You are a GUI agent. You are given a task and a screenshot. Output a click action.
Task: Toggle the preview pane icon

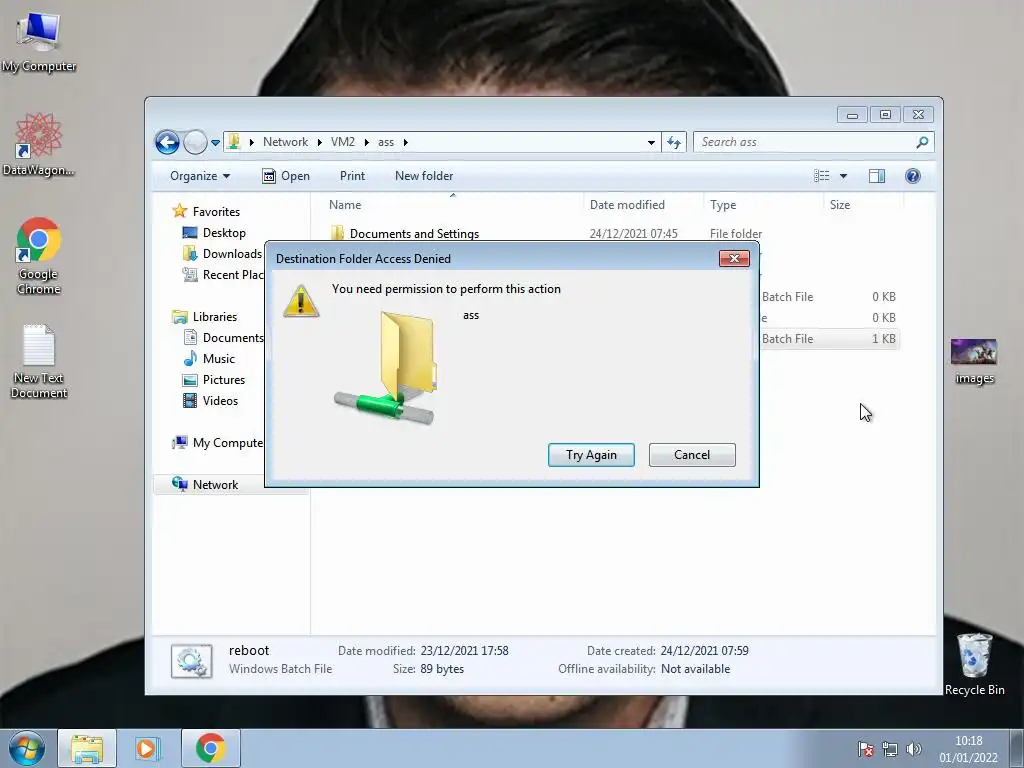(x=876, y=176)
